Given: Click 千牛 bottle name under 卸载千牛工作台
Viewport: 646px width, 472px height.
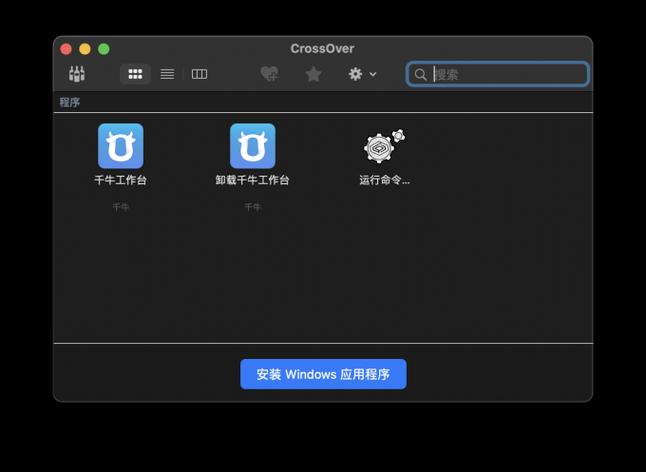Looking at the screenshot, I should (x=253, y=207).
